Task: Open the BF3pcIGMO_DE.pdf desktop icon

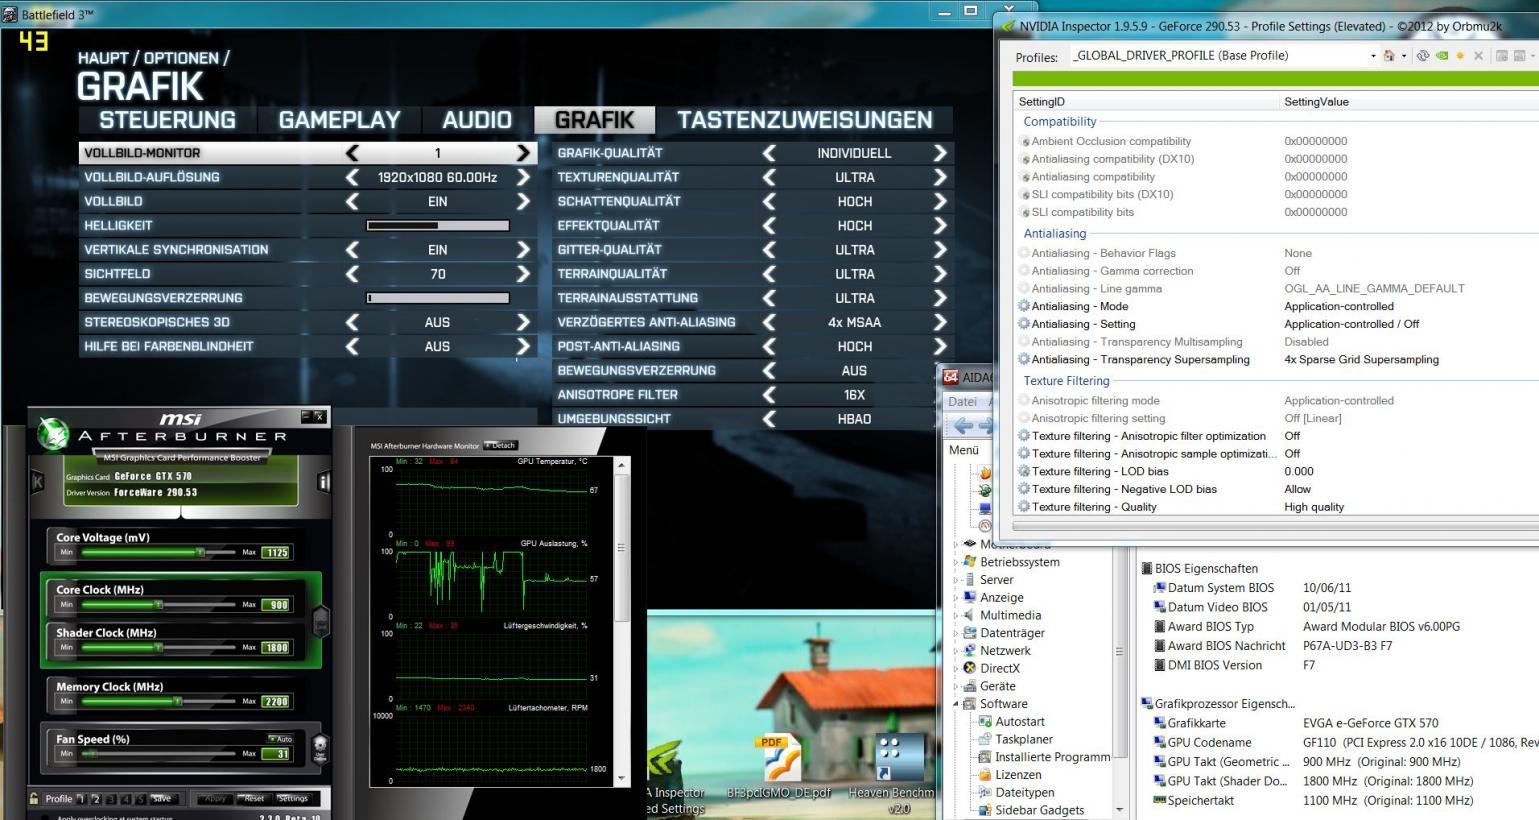Action: (779, 766)
